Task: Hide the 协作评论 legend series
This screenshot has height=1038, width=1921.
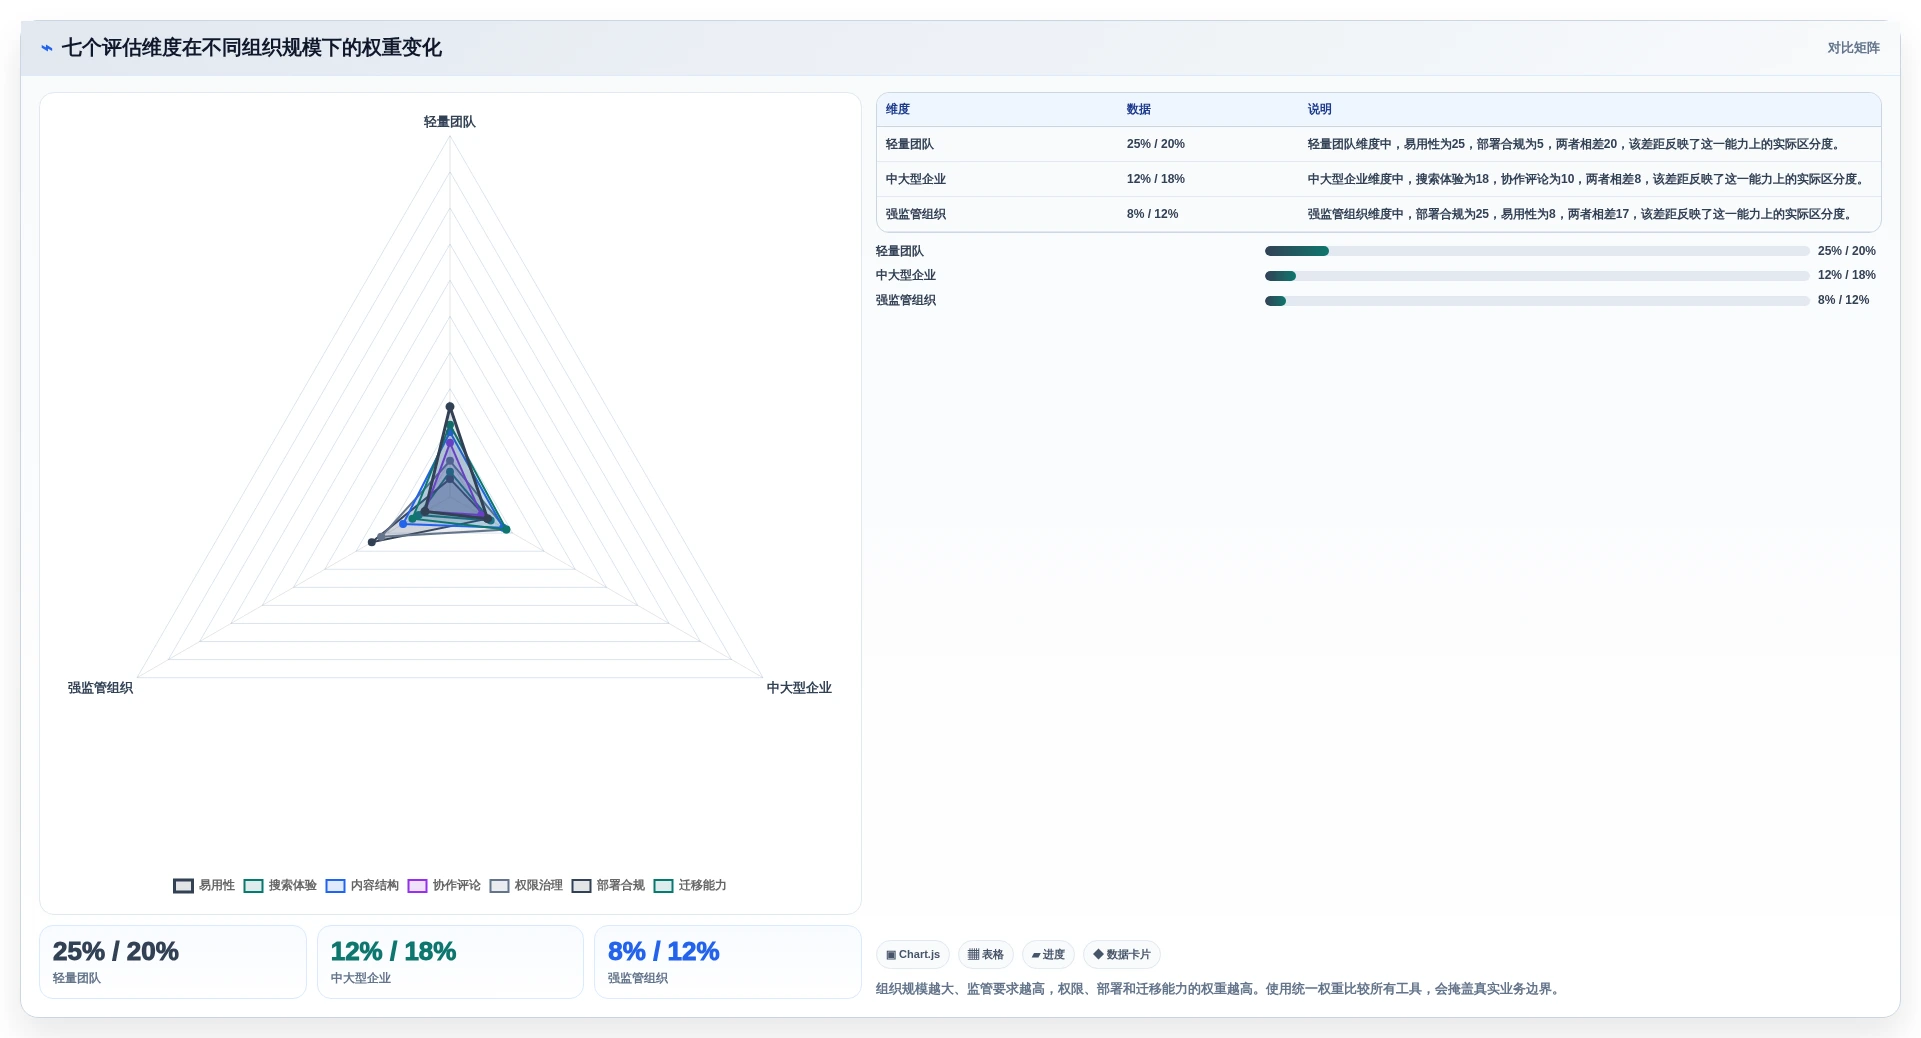Action: tap(444, 885)
